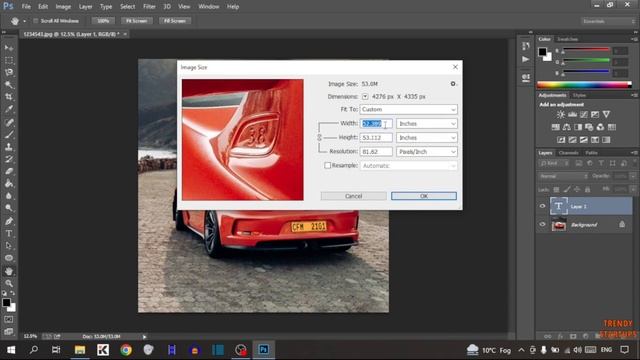The height and width of the screenshot is (360, 640).
Task: Open the Filter menu
Action: (149, 7)
